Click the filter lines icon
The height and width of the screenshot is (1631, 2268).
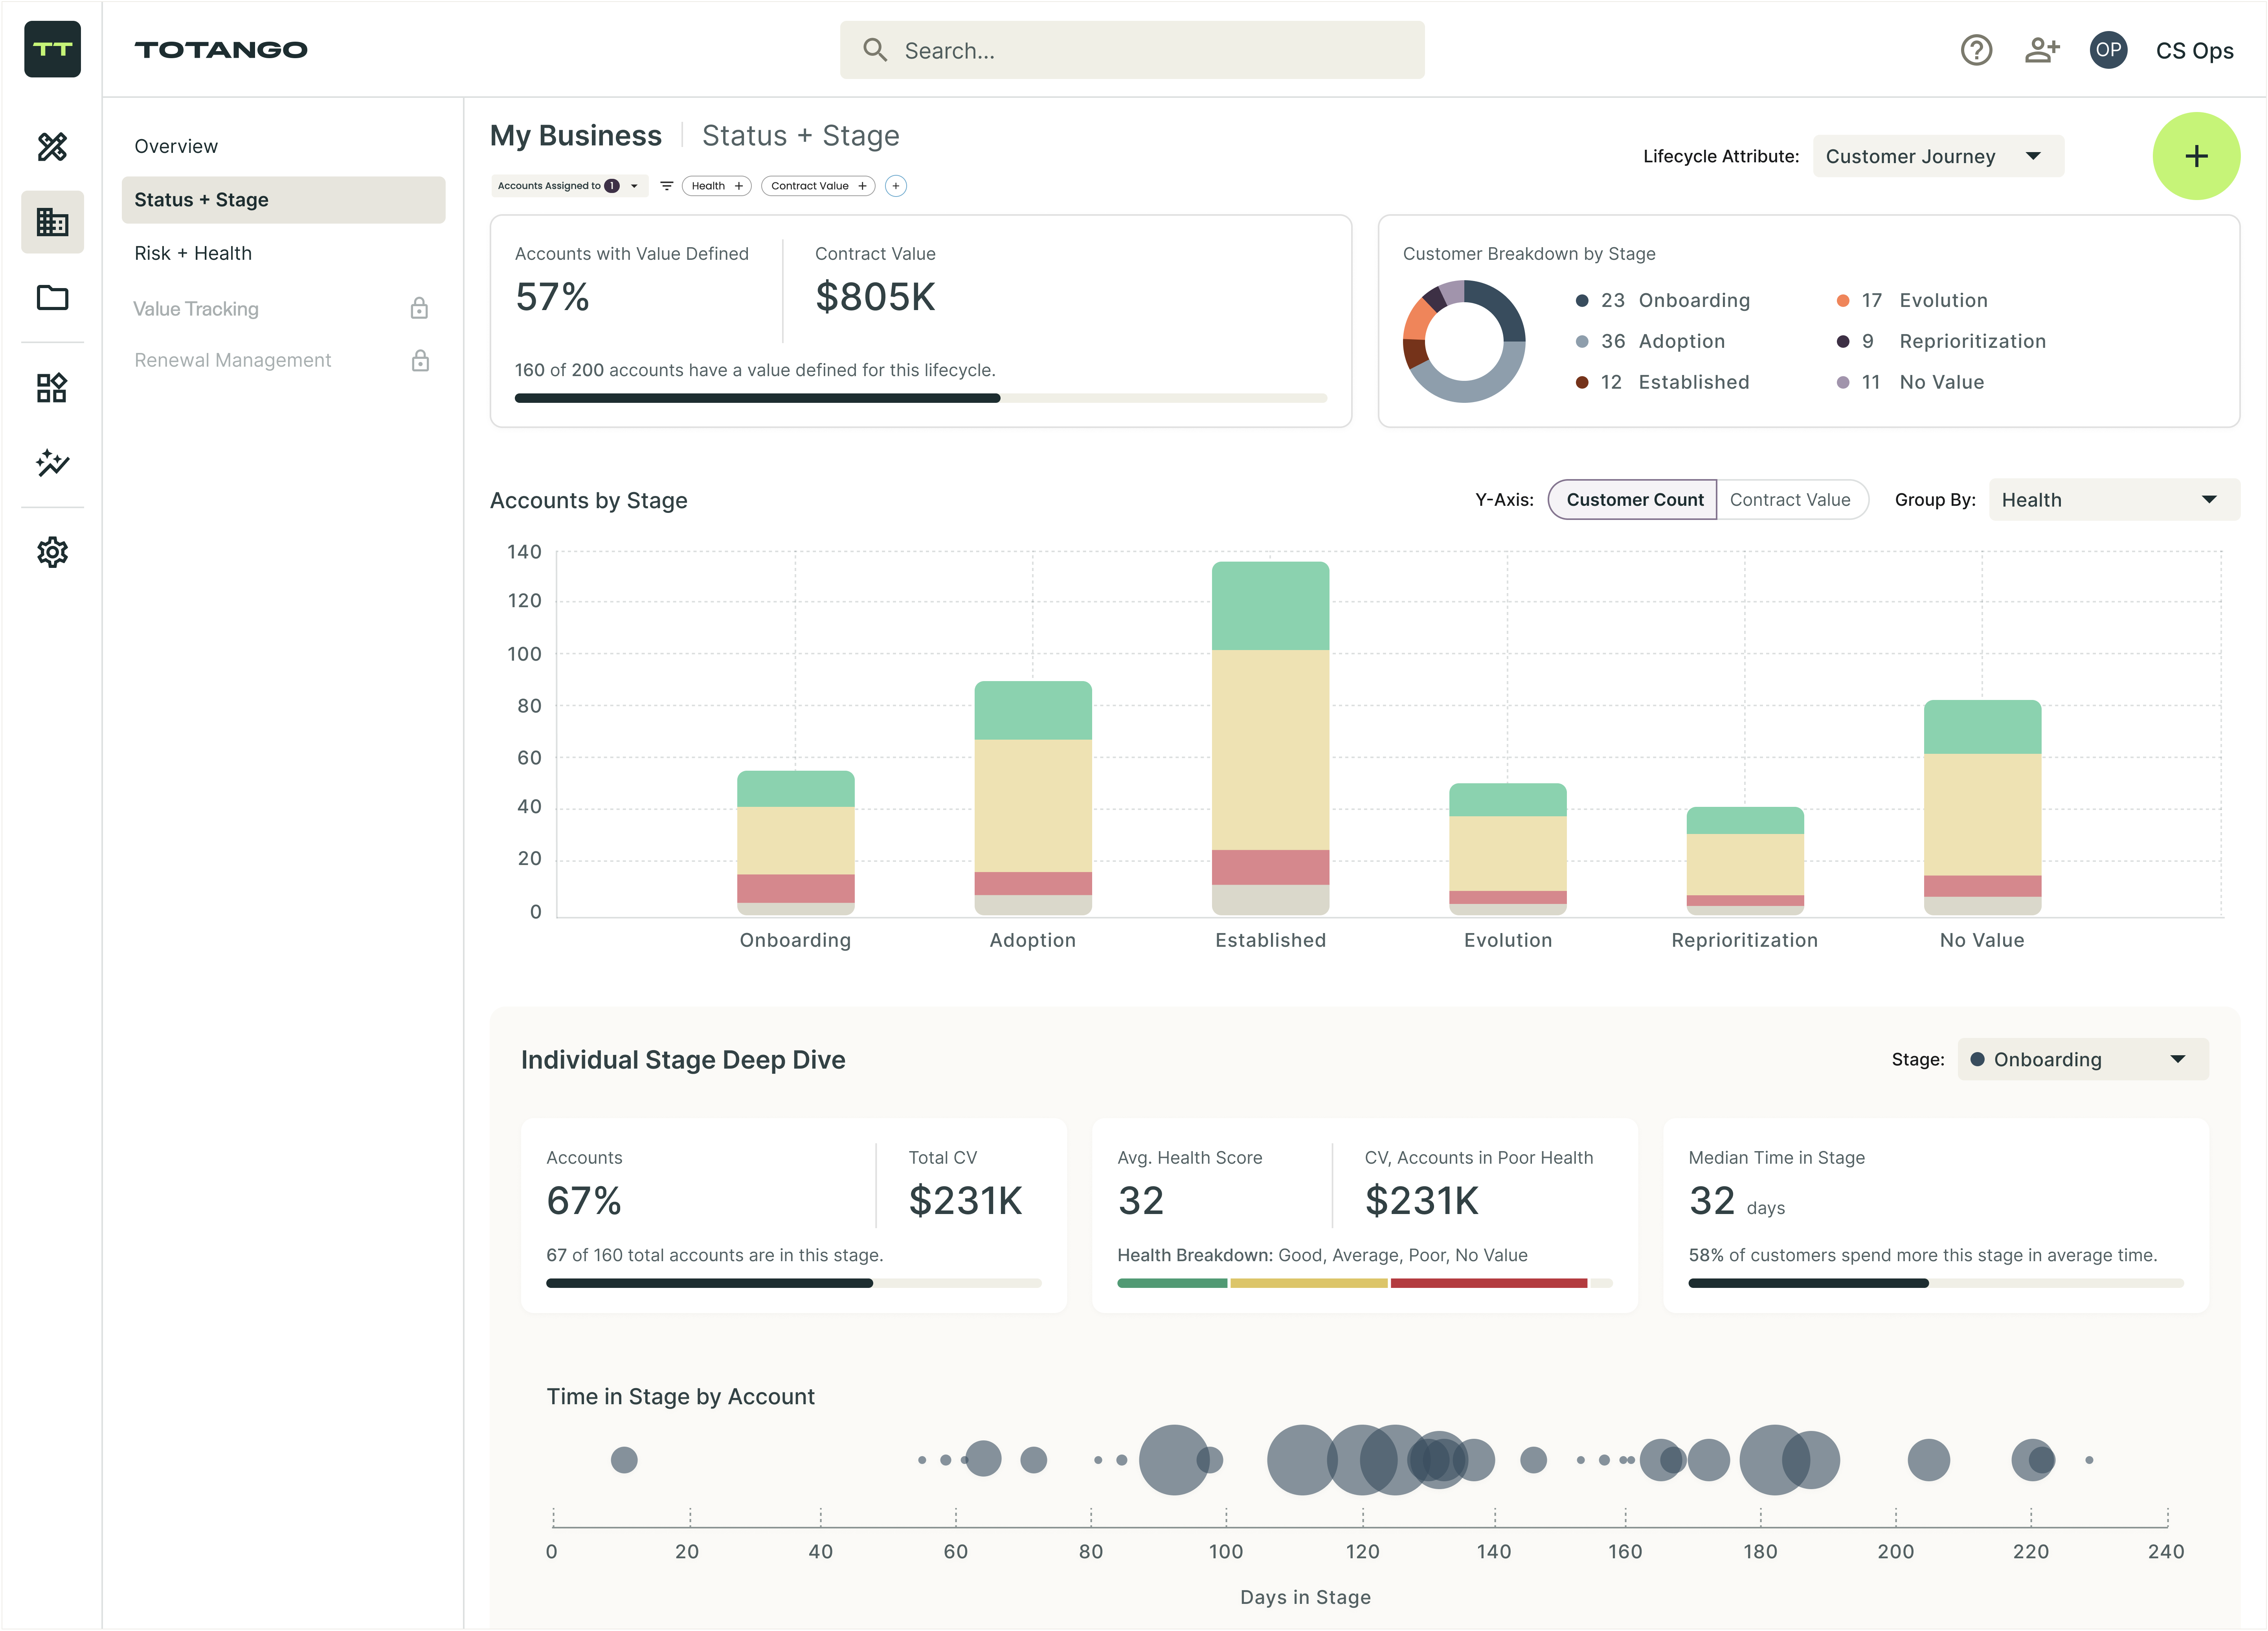(667, 186)
